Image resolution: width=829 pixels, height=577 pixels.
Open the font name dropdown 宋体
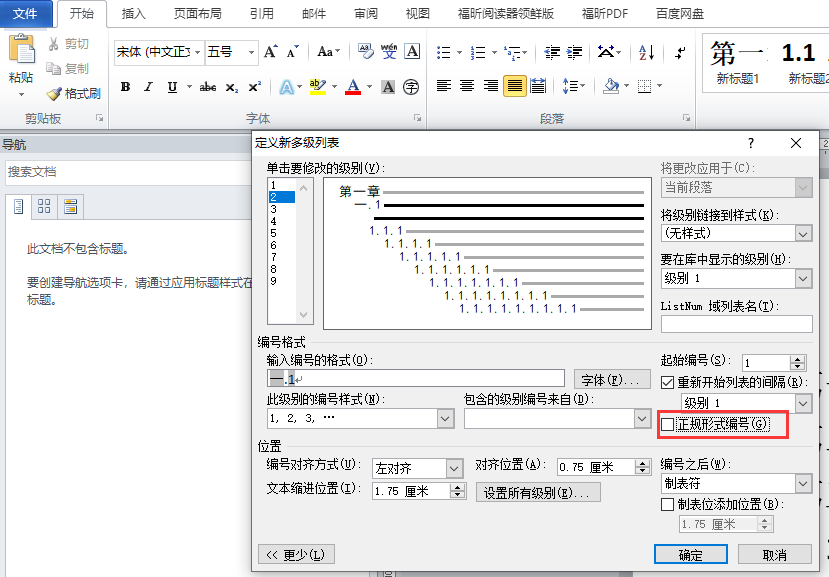pos(197,52)
